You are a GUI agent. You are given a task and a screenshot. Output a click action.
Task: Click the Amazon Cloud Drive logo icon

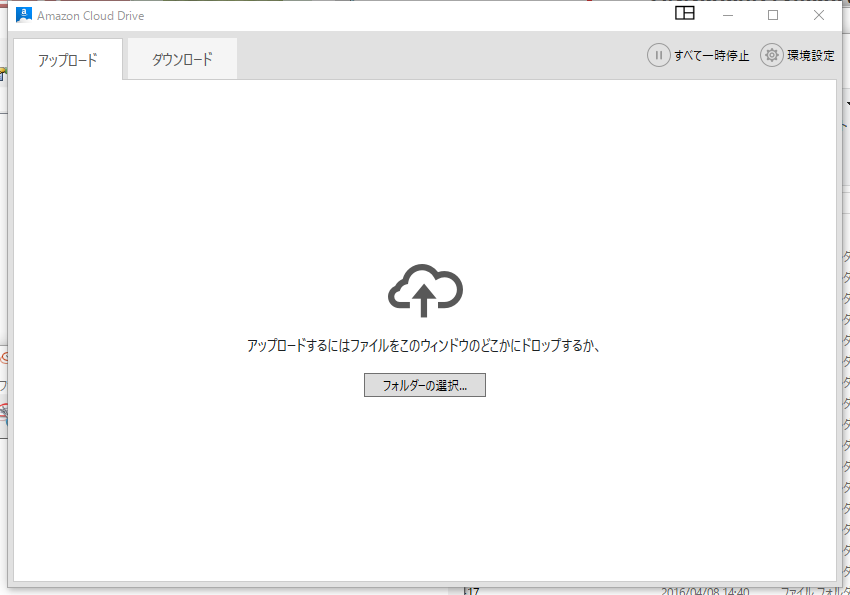[24, 15]
